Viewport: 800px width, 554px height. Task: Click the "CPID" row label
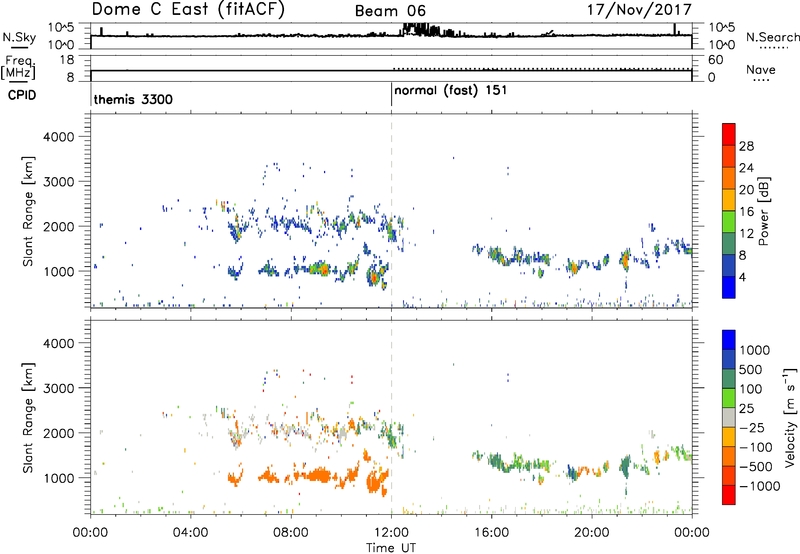(x=22, y=95)
